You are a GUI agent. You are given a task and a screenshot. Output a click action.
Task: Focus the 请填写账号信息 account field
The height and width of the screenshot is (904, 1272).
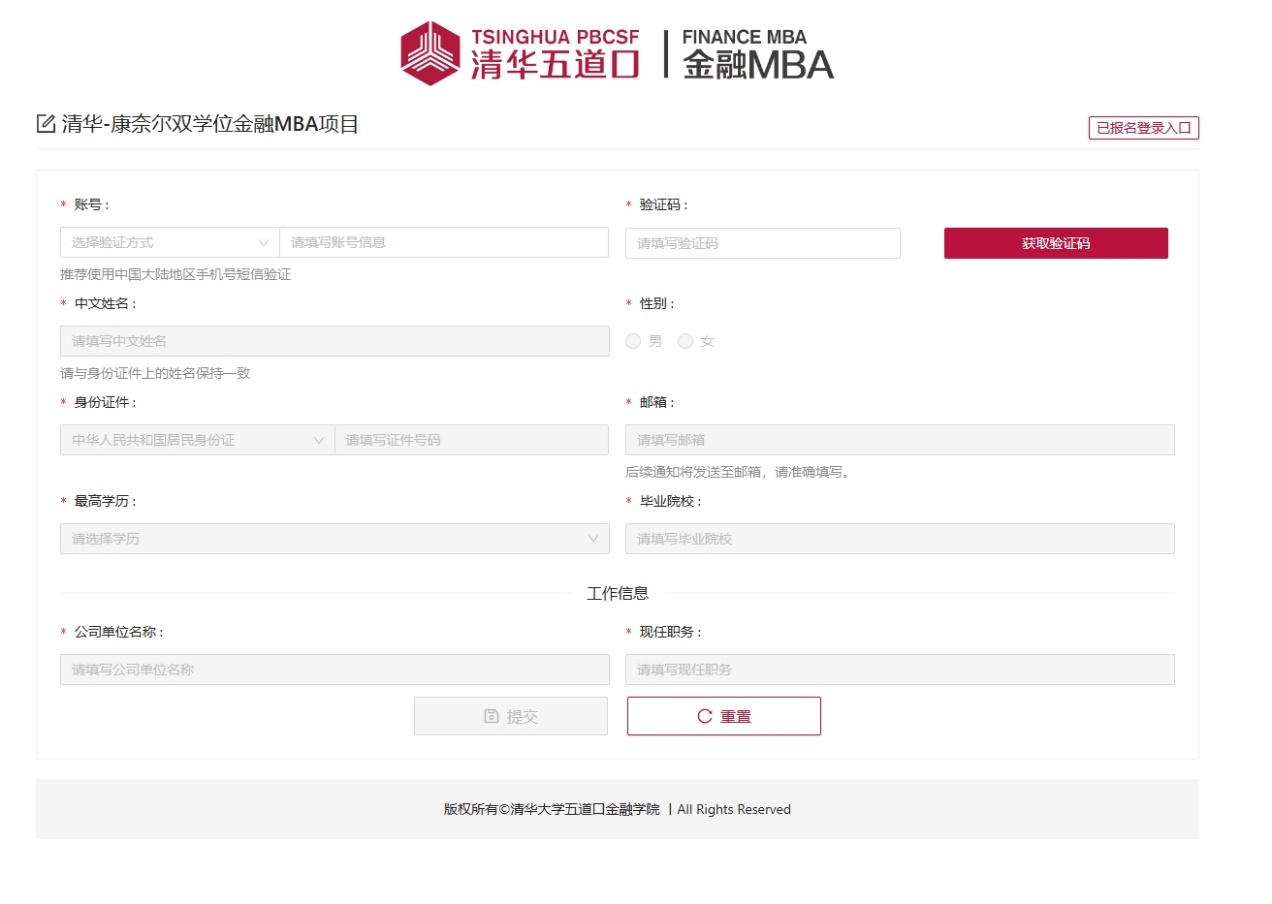pos(444,242)
